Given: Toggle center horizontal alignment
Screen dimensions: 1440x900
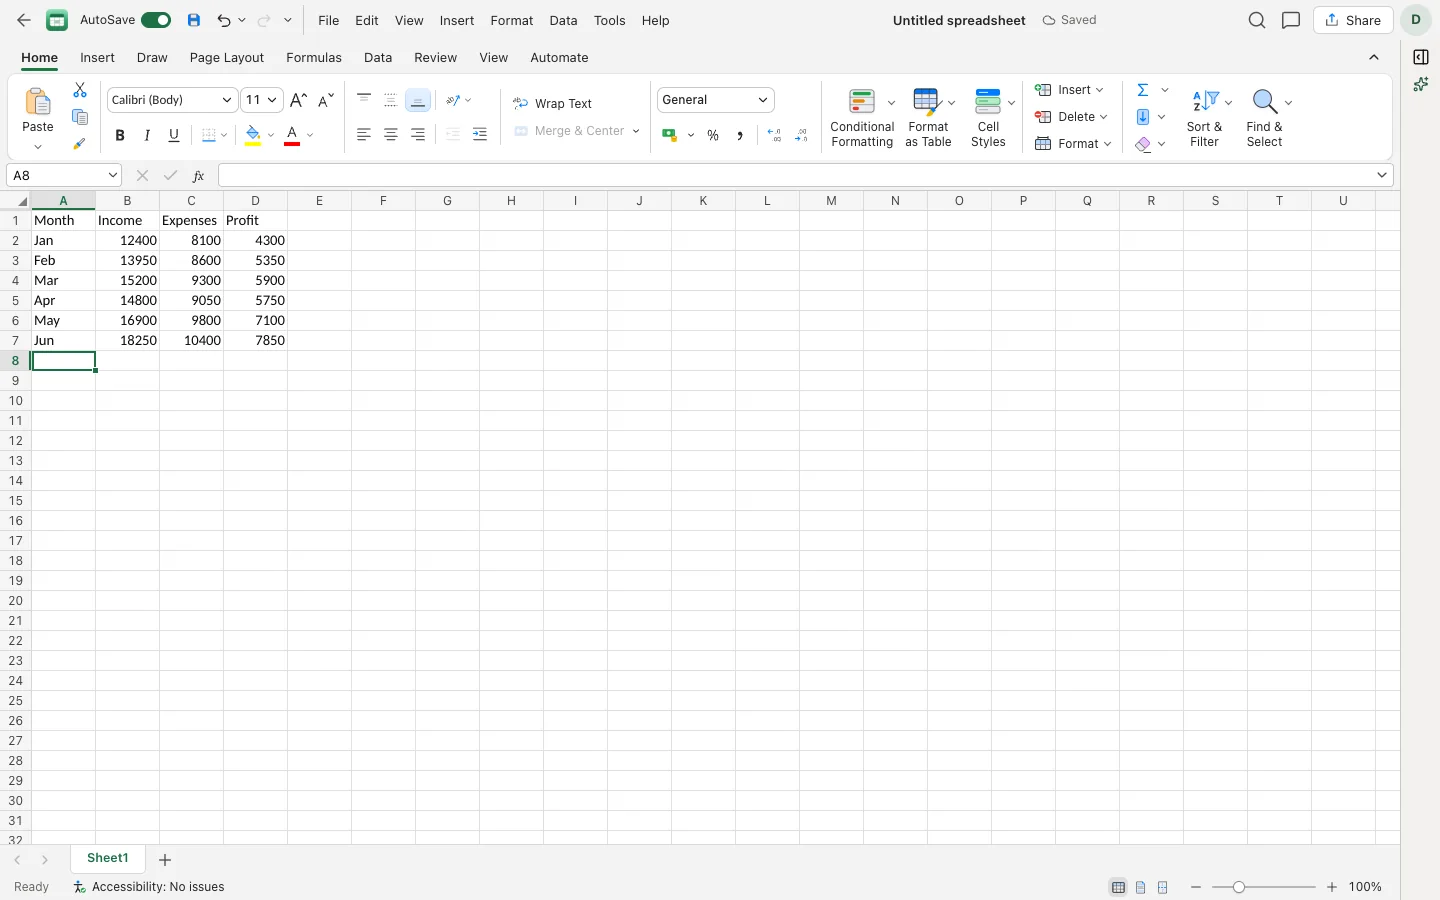Looking at the screenshot, I should coord(391,135).
